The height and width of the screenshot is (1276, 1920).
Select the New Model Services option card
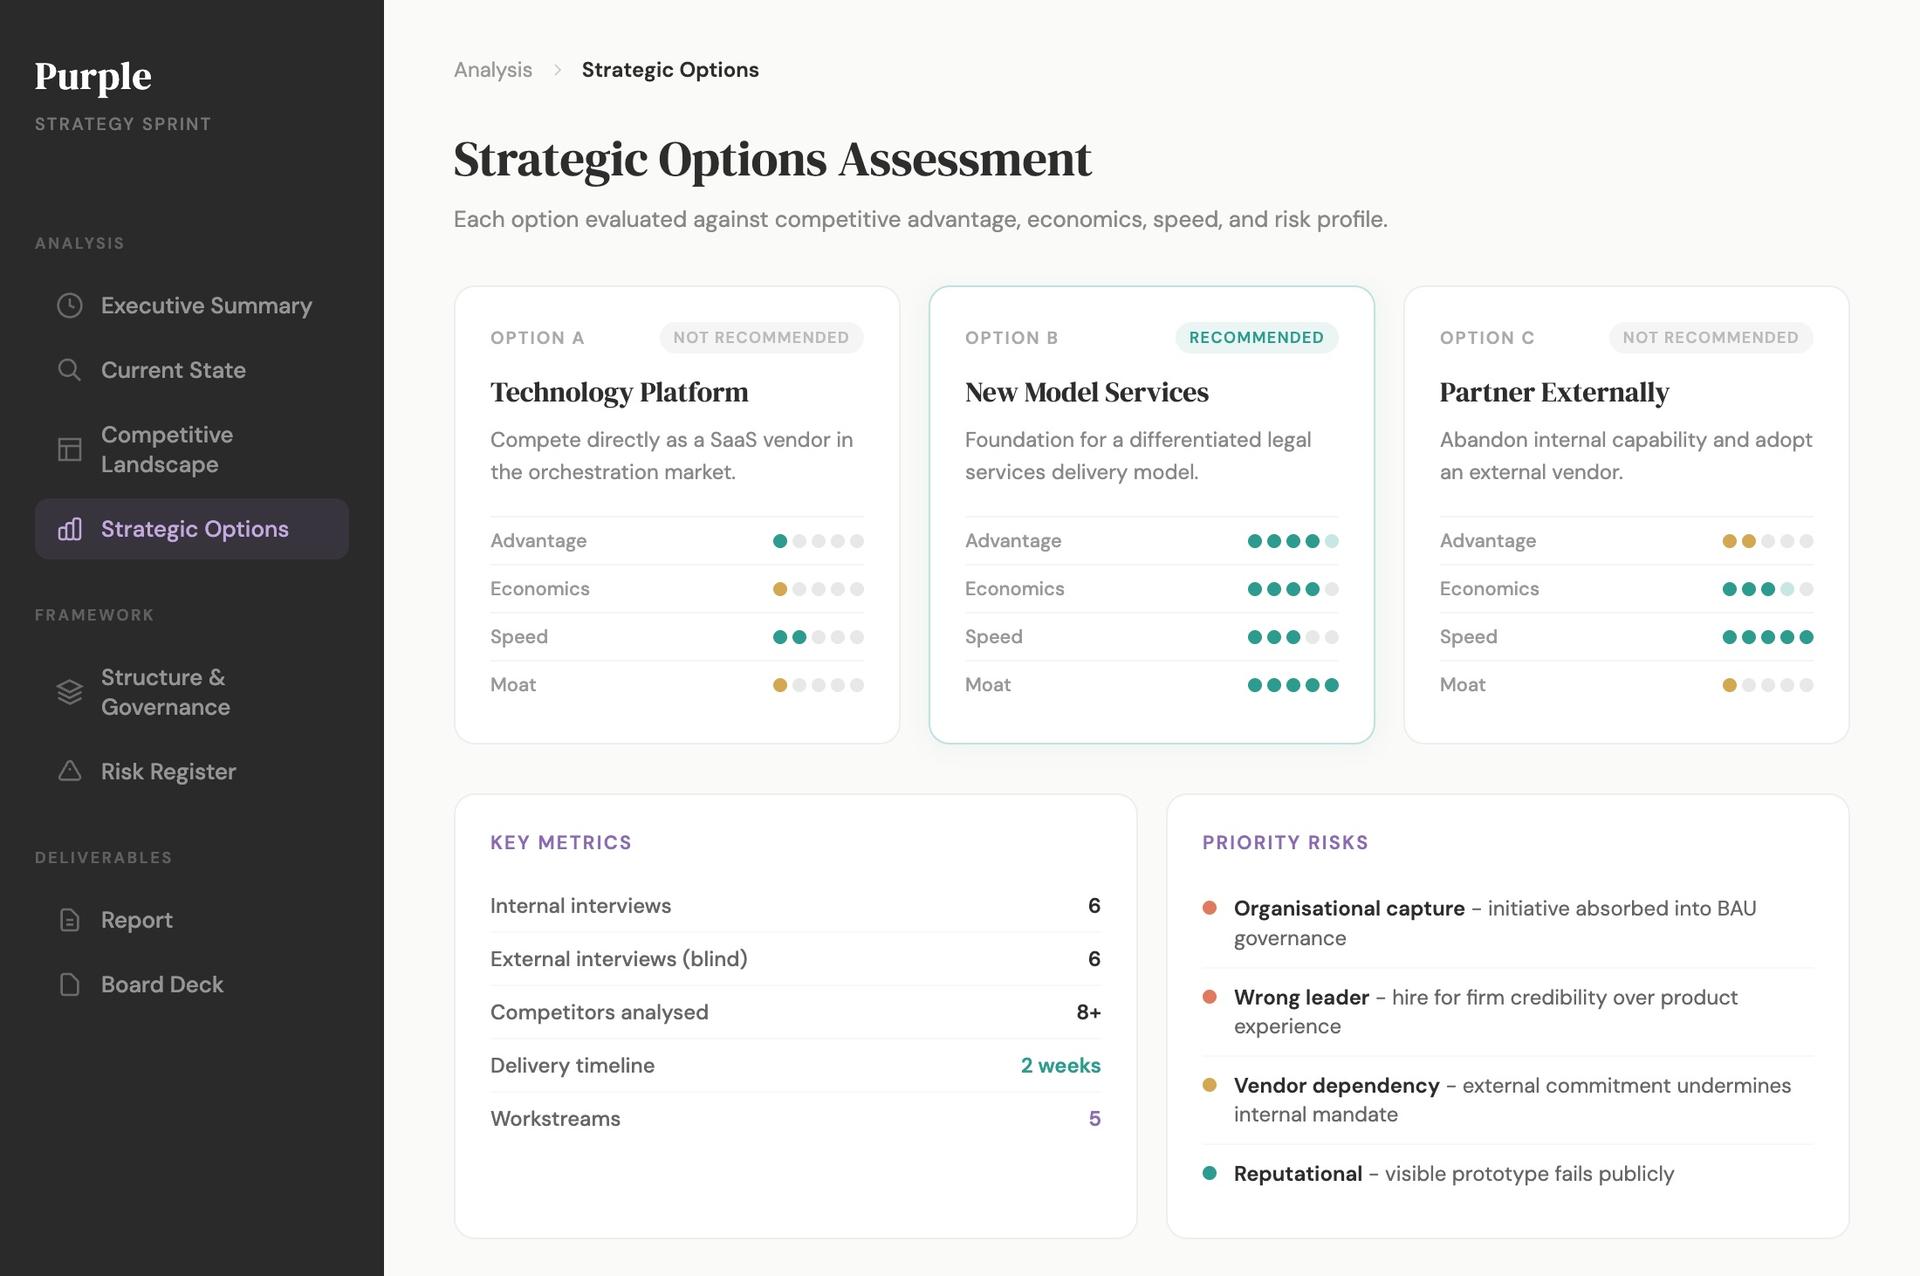1151,515
